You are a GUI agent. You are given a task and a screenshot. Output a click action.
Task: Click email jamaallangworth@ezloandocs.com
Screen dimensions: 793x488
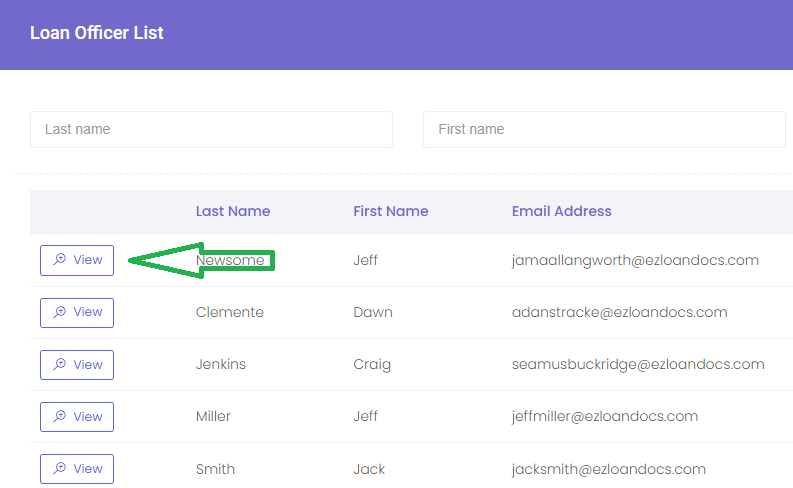[635, 260]
